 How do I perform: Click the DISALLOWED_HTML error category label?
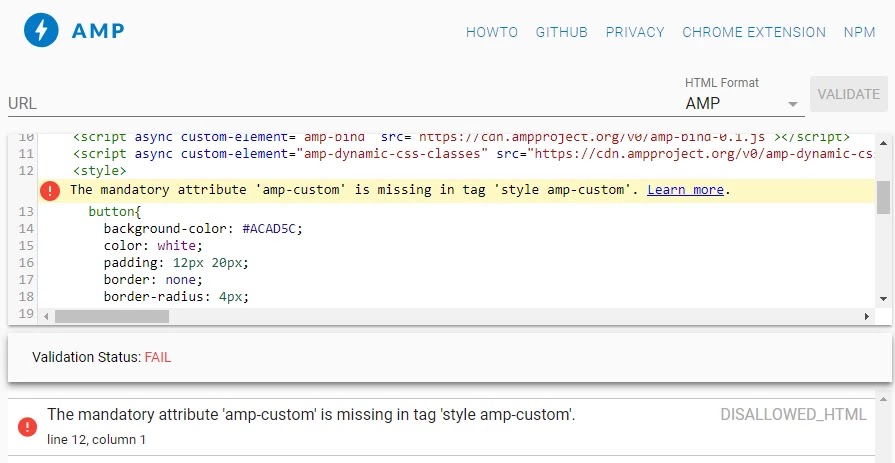tap(793, 414)
